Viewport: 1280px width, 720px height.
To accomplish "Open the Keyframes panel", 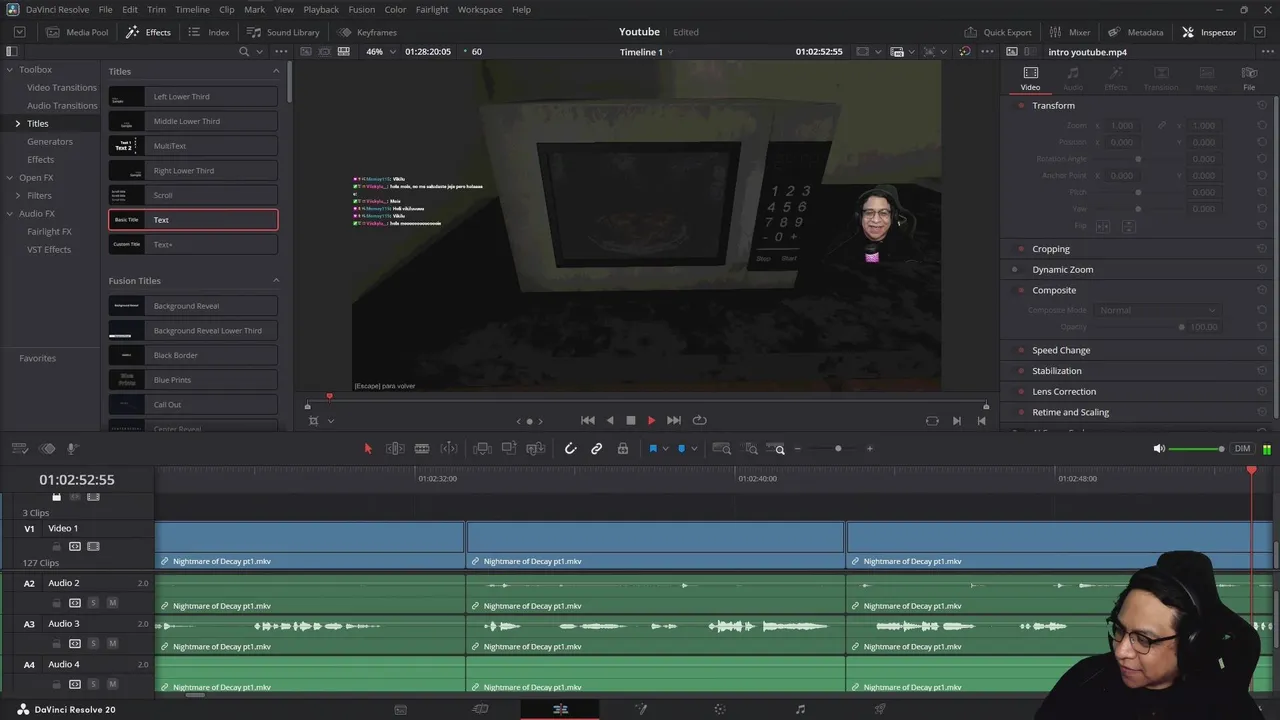I will coord(368,32).
